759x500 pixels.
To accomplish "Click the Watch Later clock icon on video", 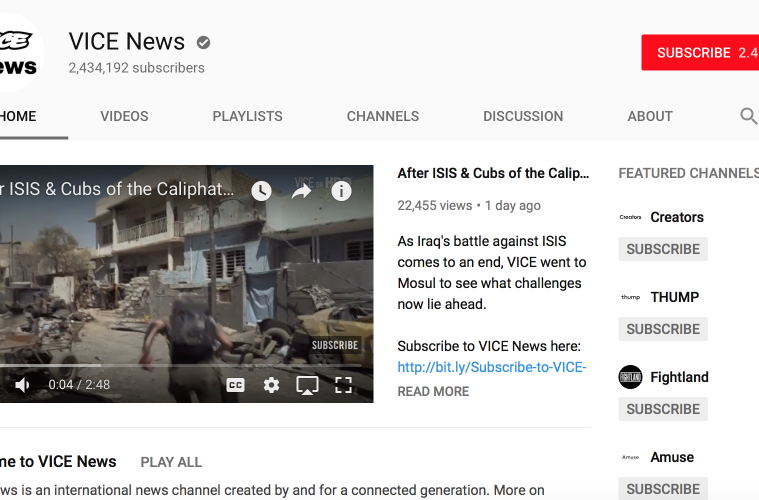I will point(261,191).
